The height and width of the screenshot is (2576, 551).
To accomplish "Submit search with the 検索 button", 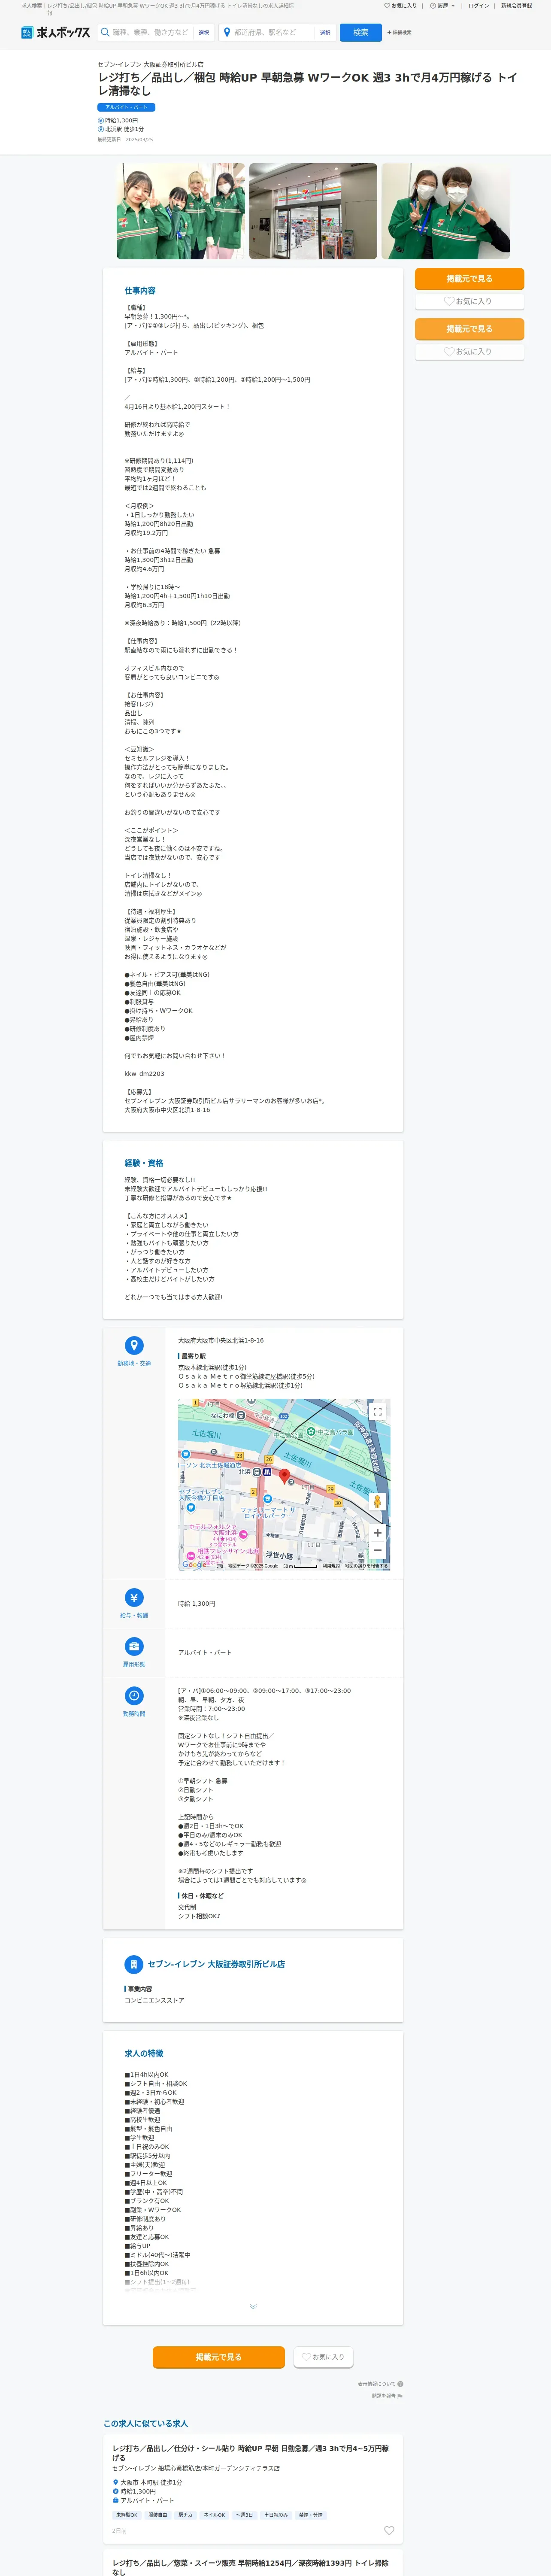I will pos(360,33).
